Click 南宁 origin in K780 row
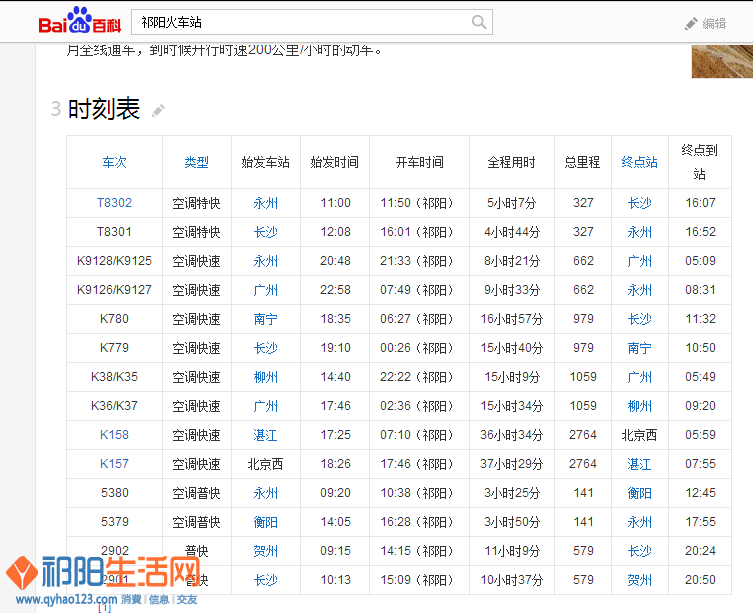This screenshot has height=613, width=753. (x=266, y=319)
